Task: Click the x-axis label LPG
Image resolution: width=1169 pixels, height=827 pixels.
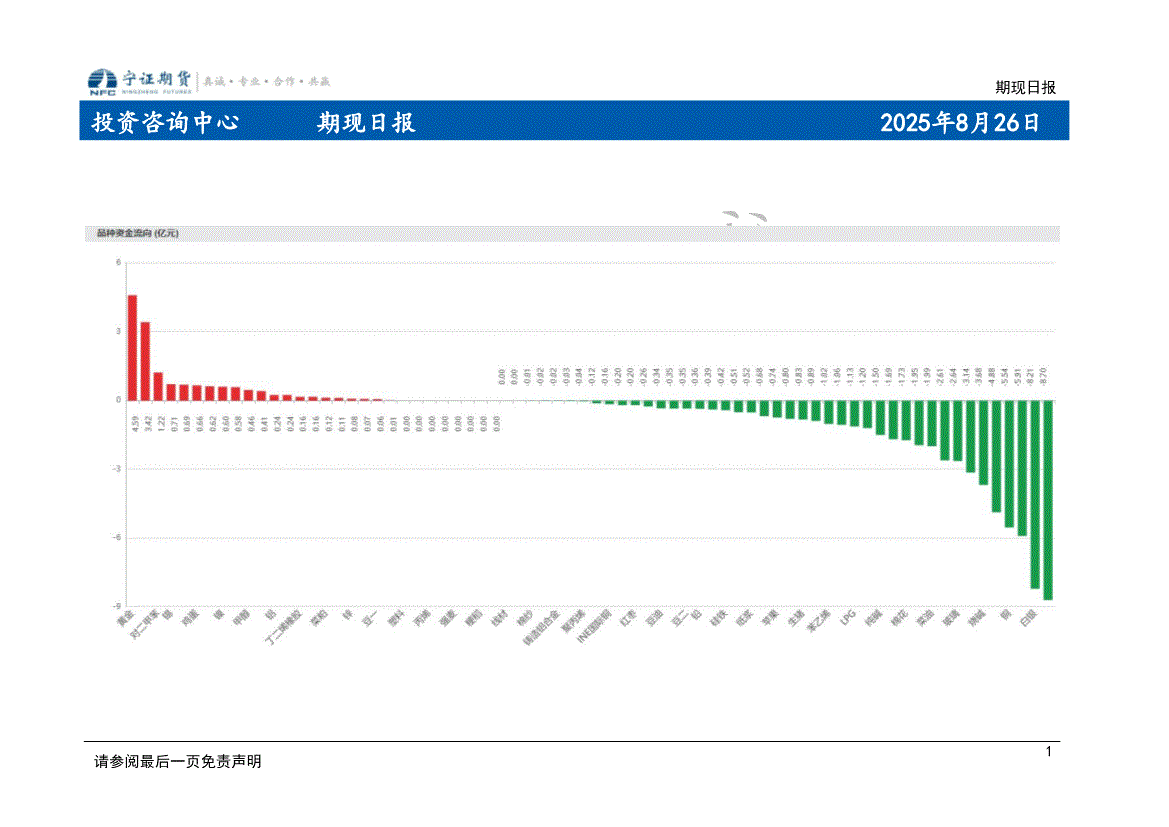Action: click(848, 617)
